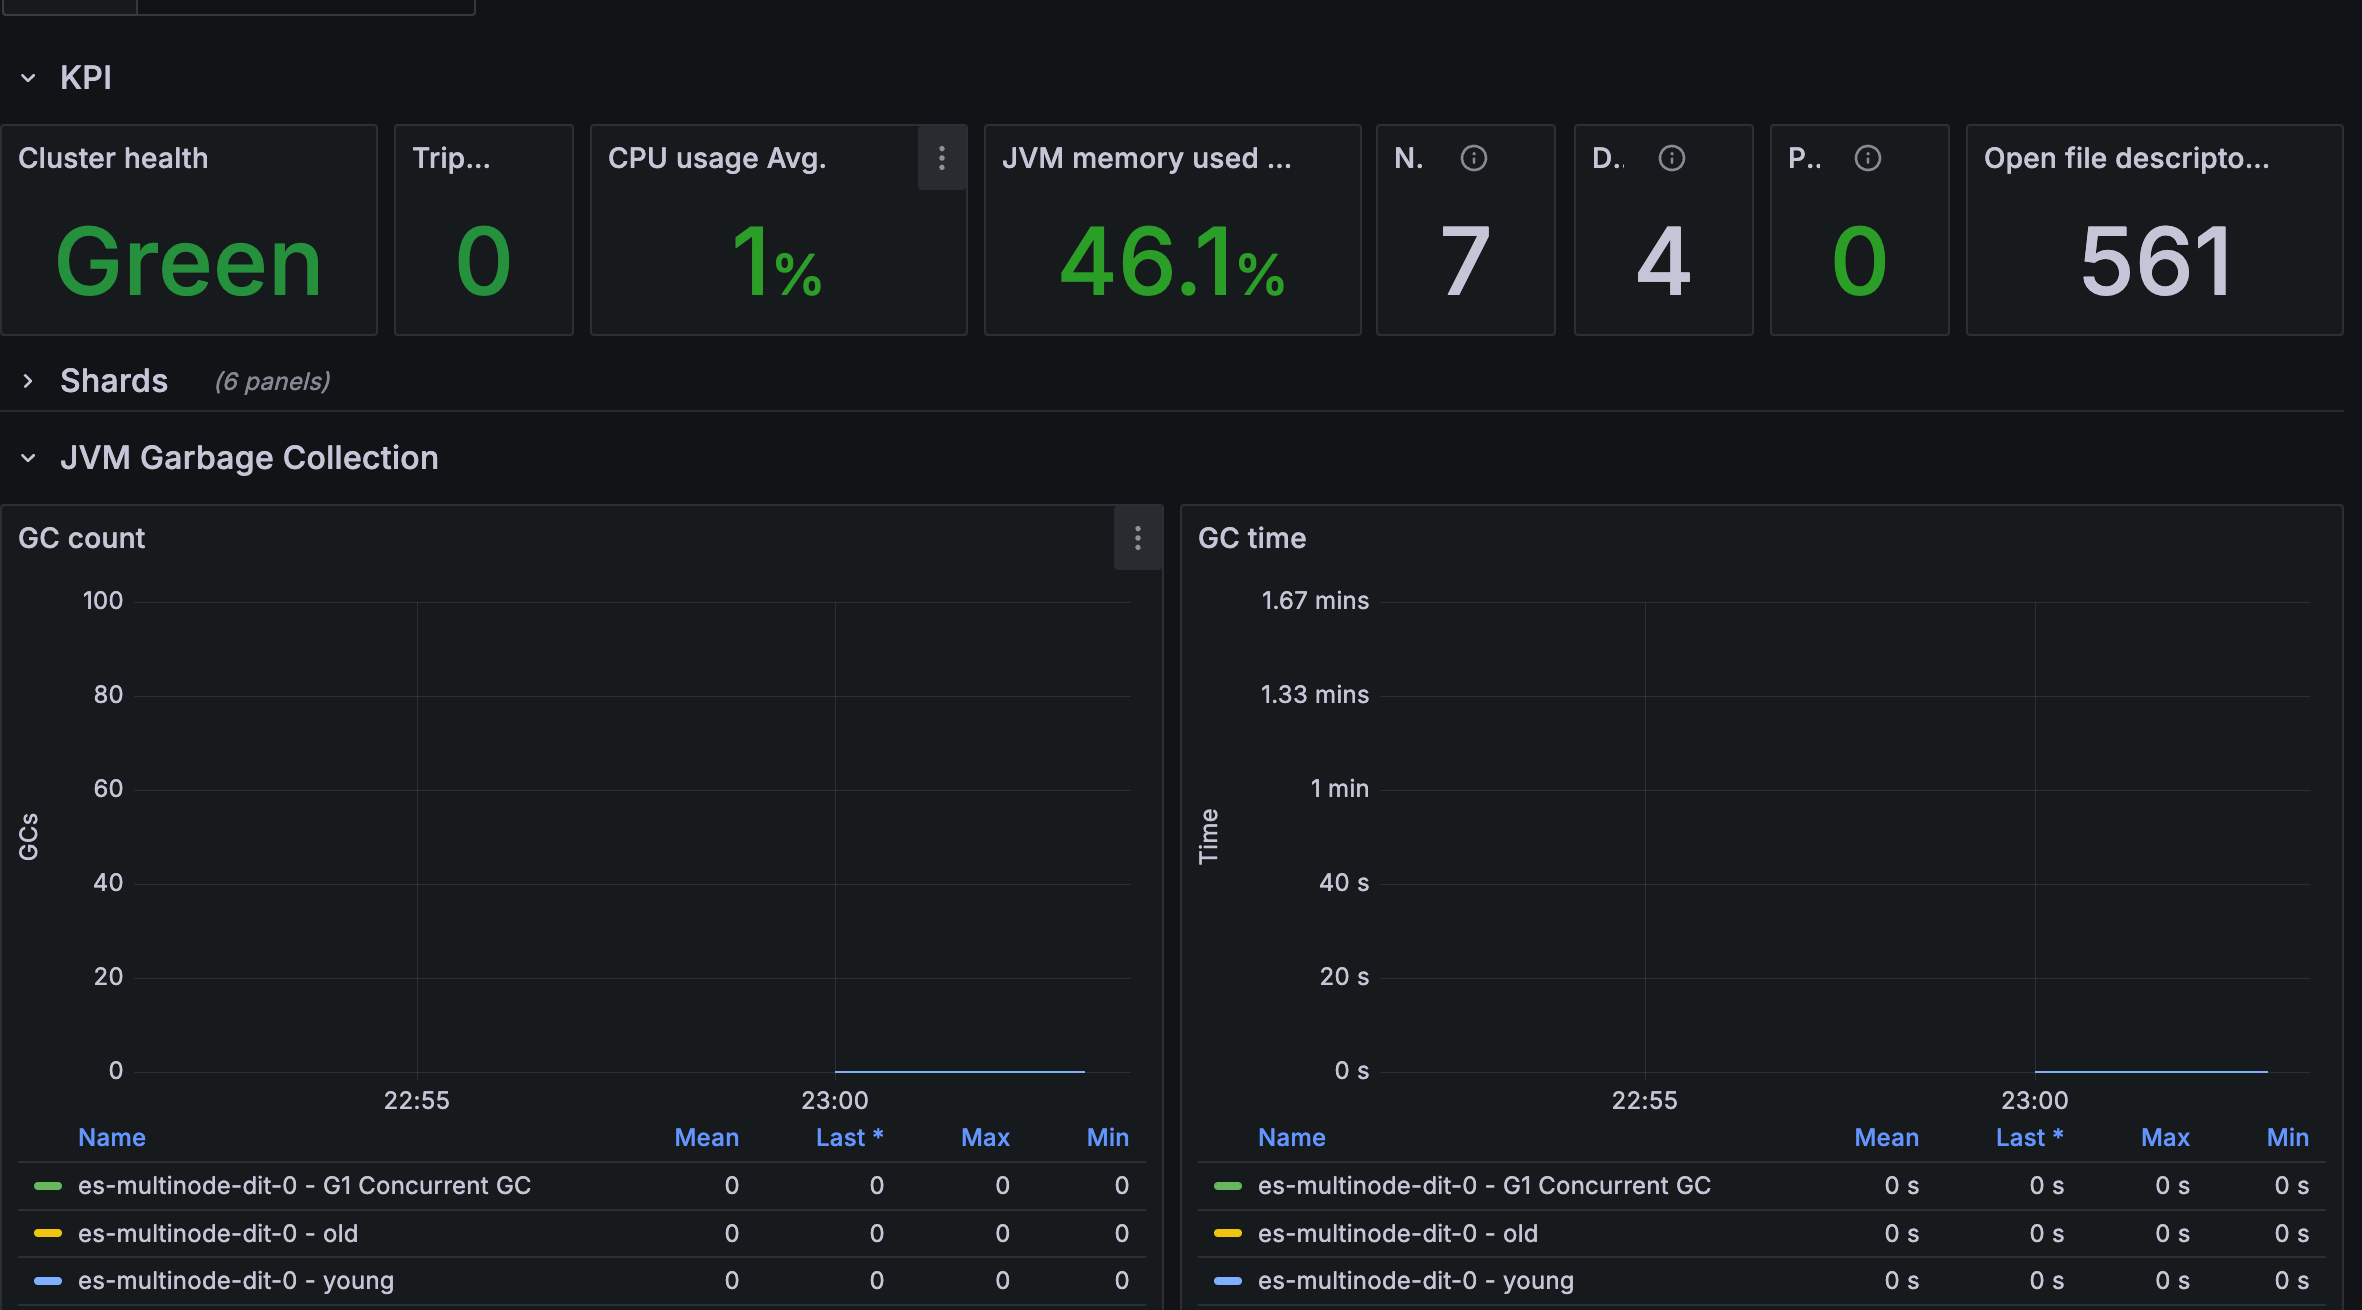This screenshot has height=1310, width=2362.
Task: Click the GC time panel title
Action: (x=1251, y=538)
